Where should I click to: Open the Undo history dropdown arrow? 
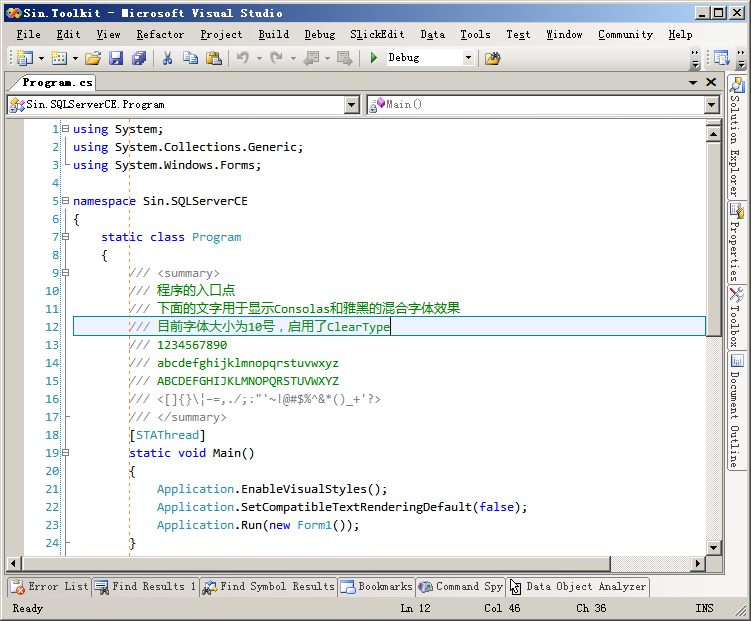coord(259,58)
